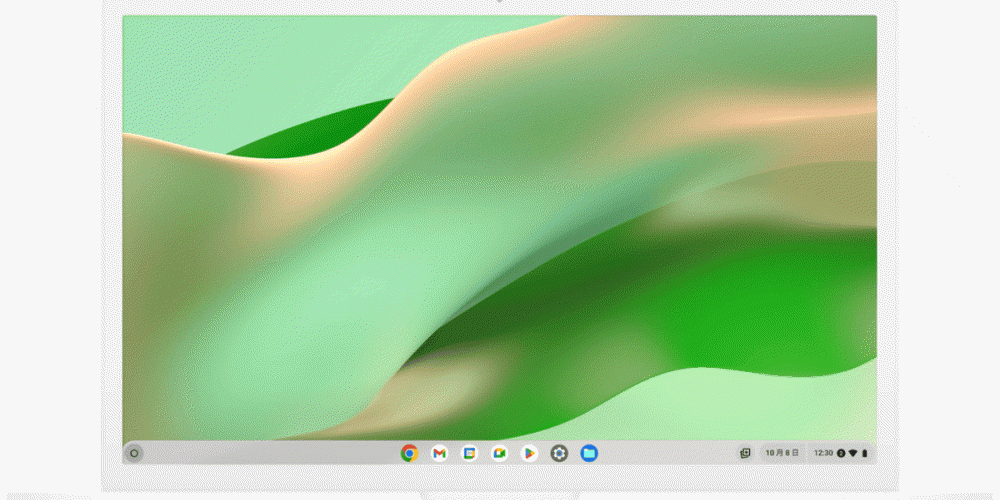Start Google Meet from the shelf
1000x500 pixels.
click(x=498, y=453)
